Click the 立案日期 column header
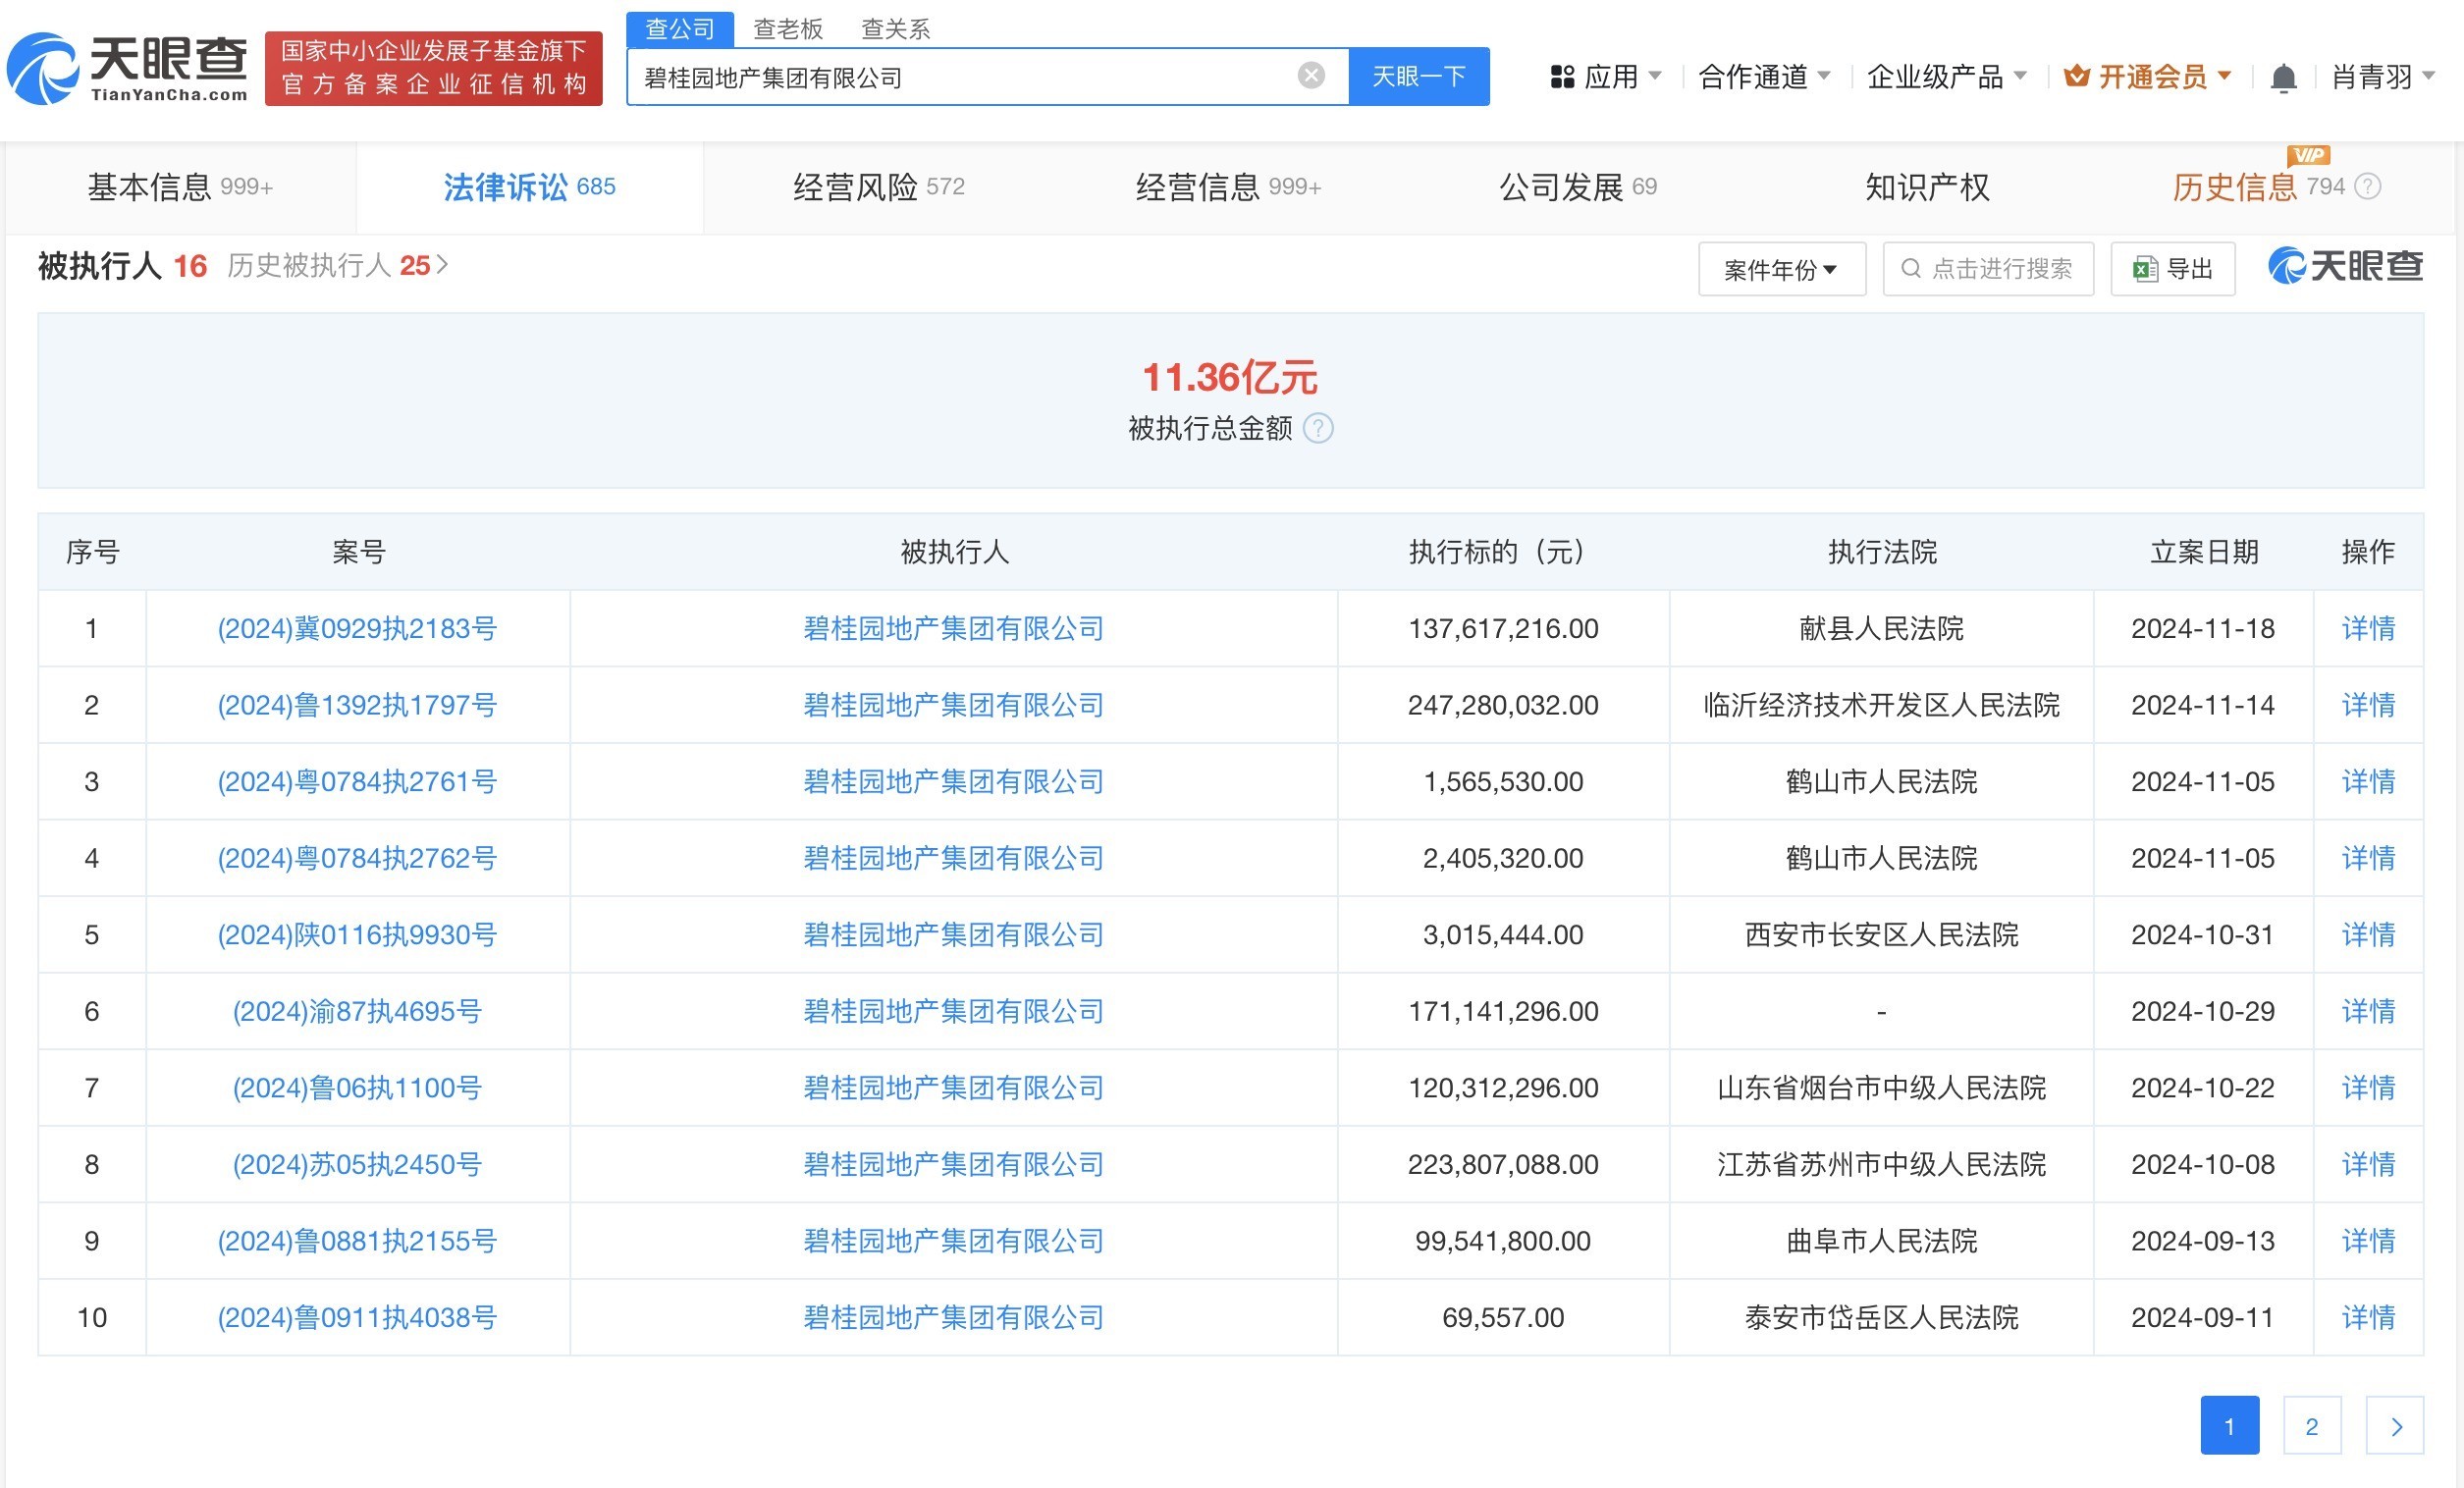 (2204, 552)
